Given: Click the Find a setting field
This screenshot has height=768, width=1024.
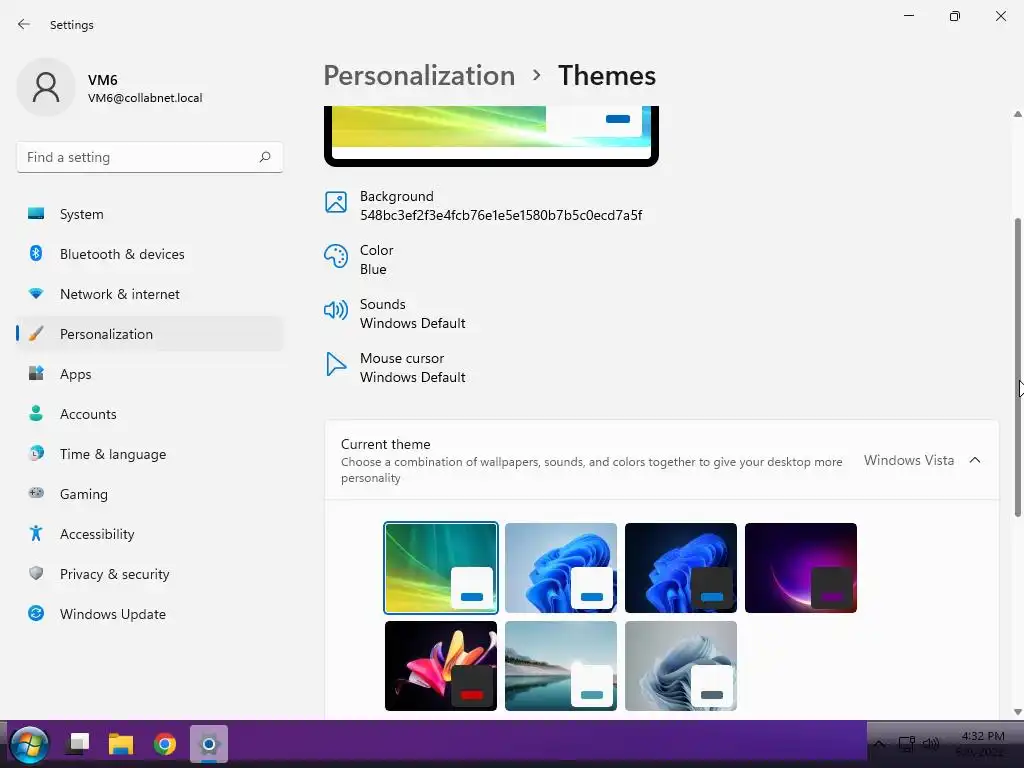Looking at the screenshot, I should click(x=150, y=157).
